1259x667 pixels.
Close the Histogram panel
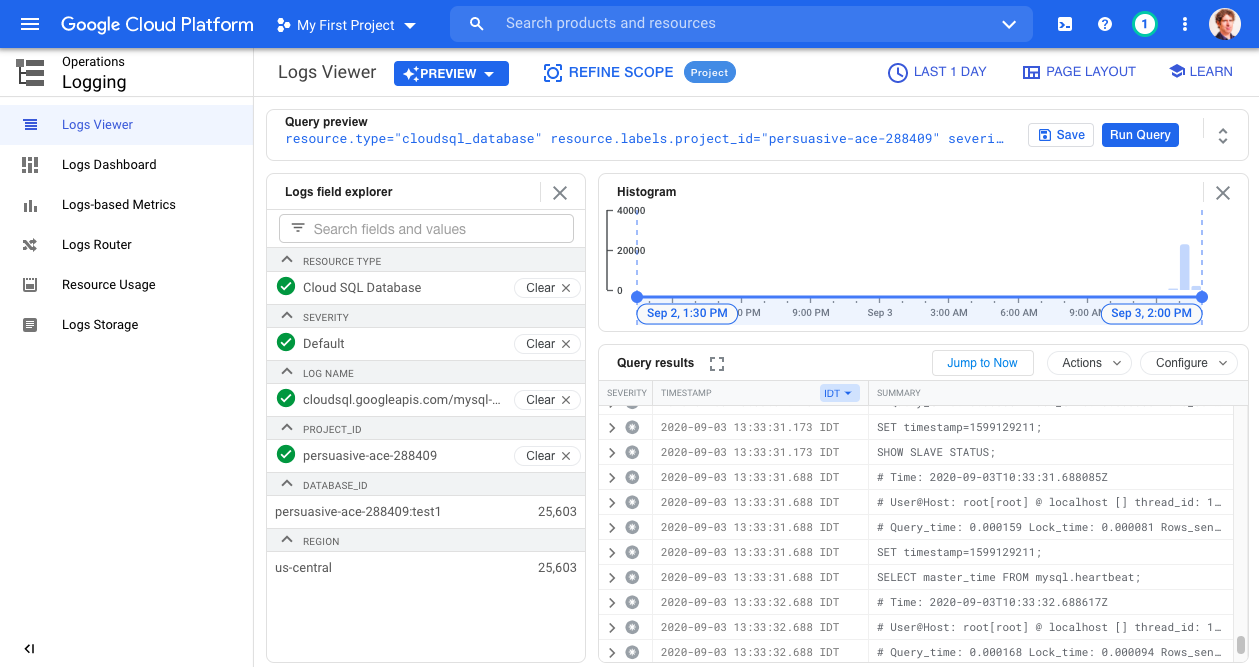pos(1223,193)
